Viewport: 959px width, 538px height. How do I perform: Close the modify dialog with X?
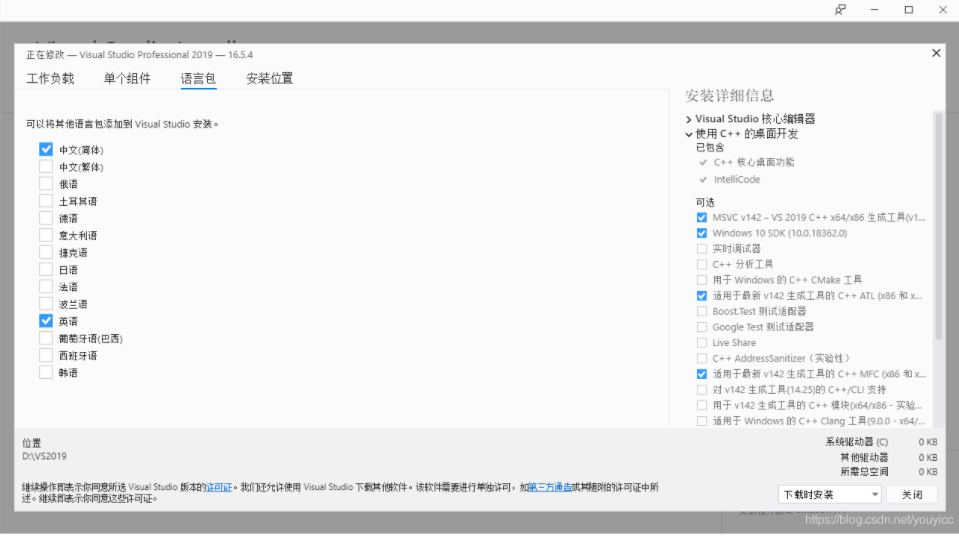coord(936,53)
